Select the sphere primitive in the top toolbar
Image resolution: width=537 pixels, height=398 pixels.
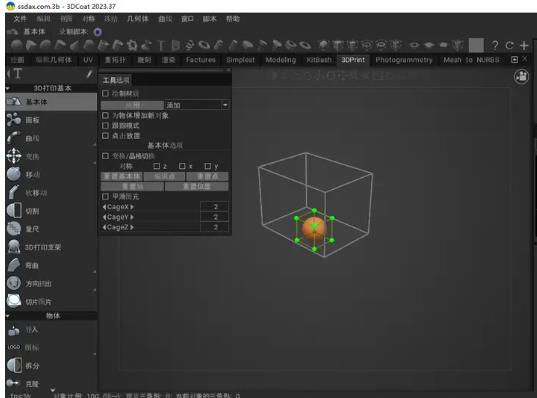click(x=16, y=45)
